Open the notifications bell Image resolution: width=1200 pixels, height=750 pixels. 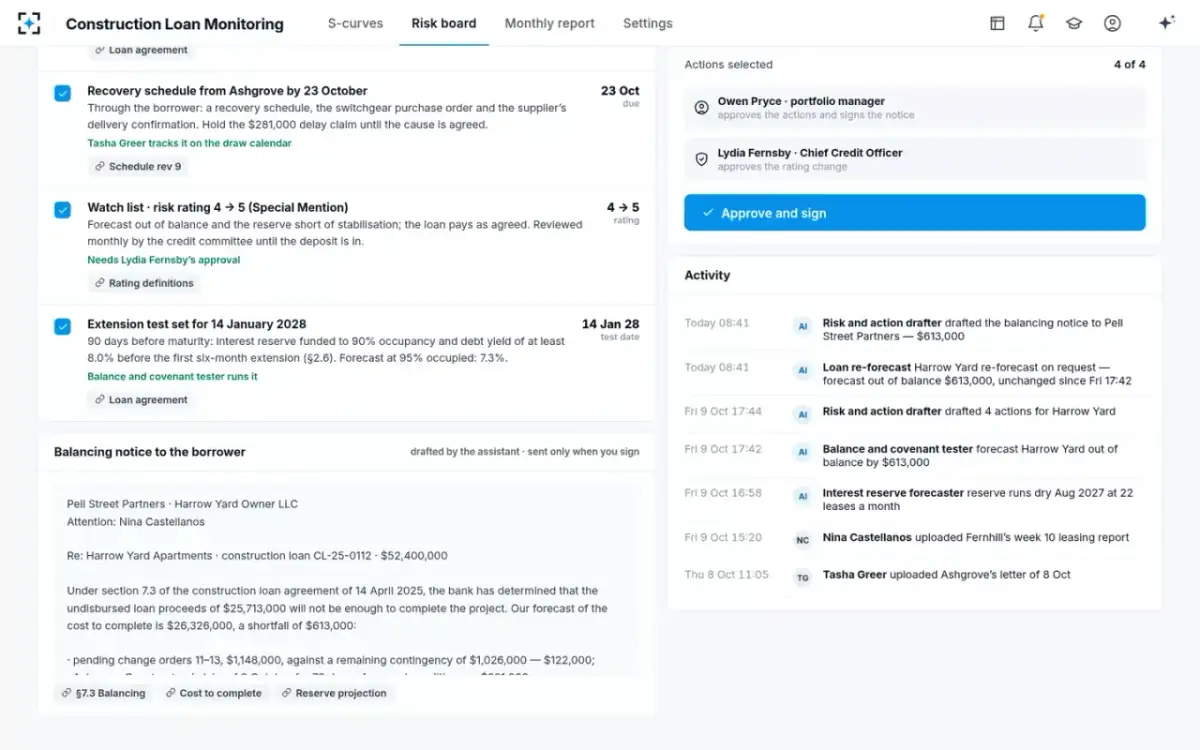tap(1035, 23)
